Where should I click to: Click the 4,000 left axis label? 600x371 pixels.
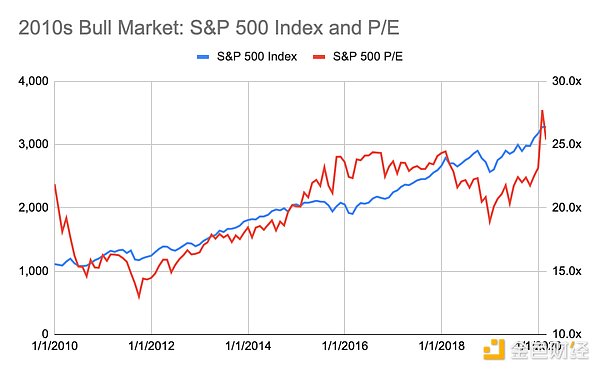[34, 81]
